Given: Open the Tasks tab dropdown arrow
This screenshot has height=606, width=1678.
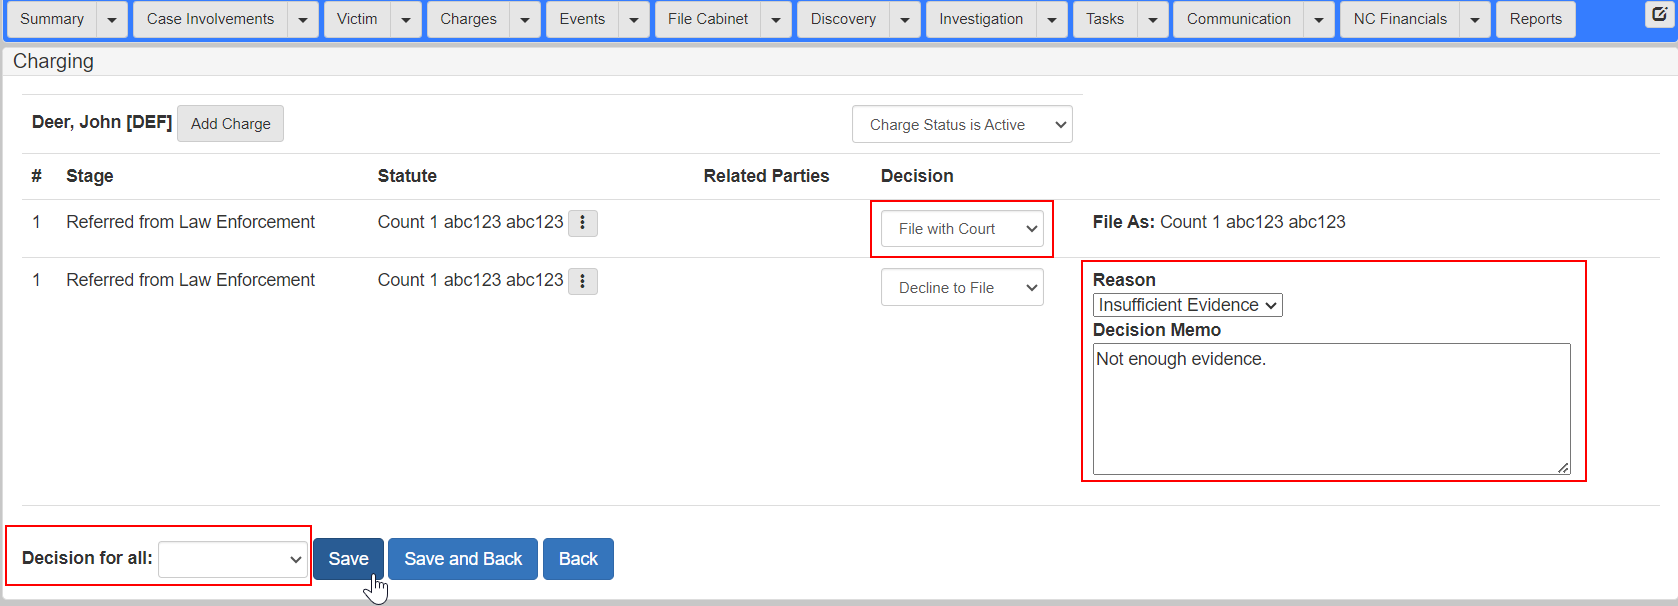Looking at the screenshot, I should coord(1153,20).
